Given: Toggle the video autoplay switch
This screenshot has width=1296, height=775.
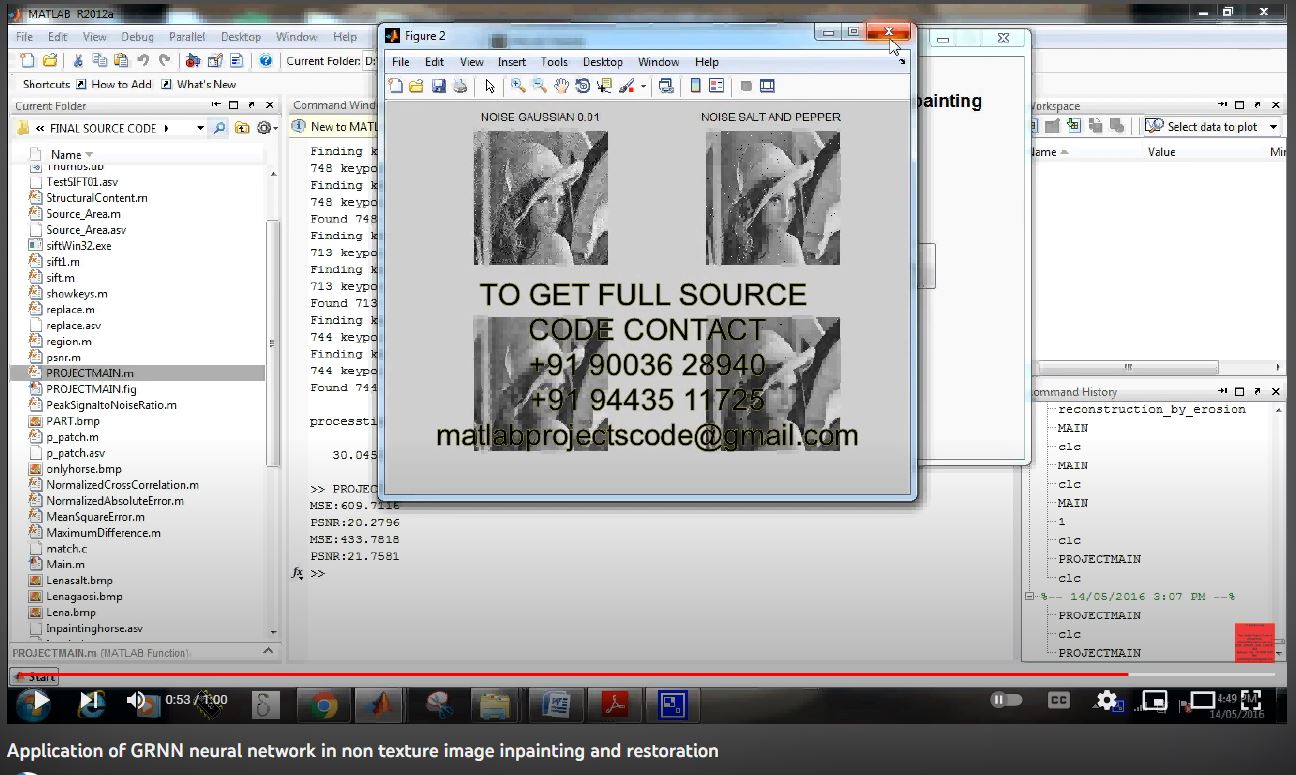Looking at the screenshot, I should (x=1007, y=700).
